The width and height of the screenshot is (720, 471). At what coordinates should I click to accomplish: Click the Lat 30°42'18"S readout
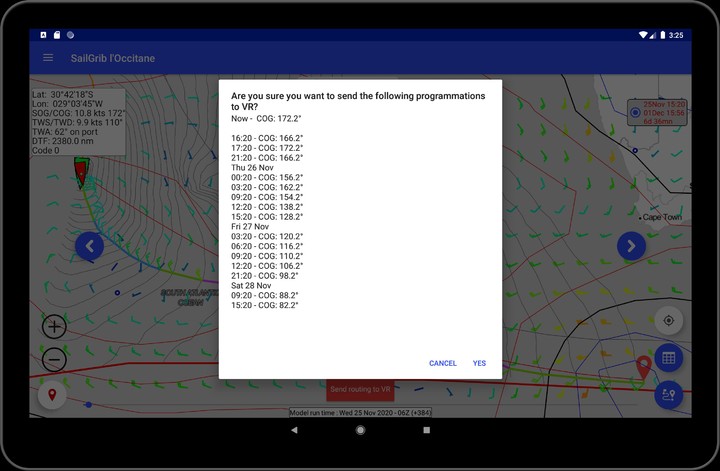click(62, 95)
